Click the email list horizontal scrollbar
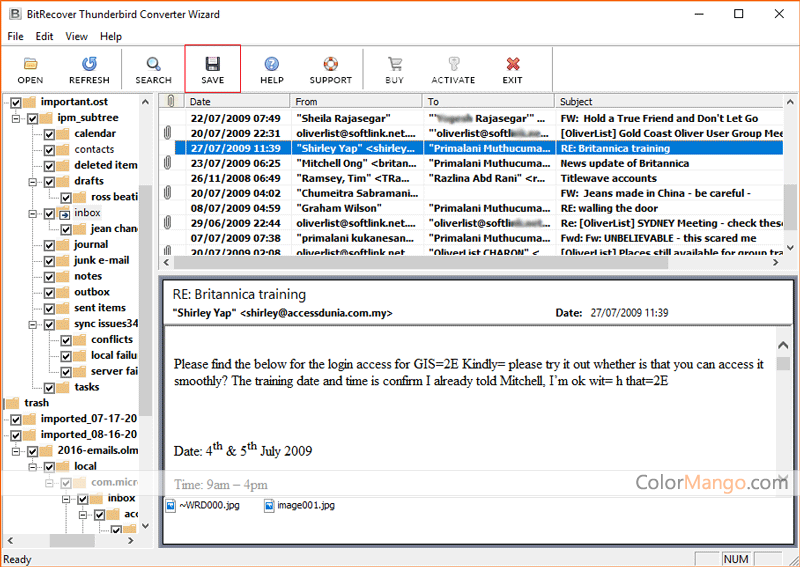 point(420,262)
